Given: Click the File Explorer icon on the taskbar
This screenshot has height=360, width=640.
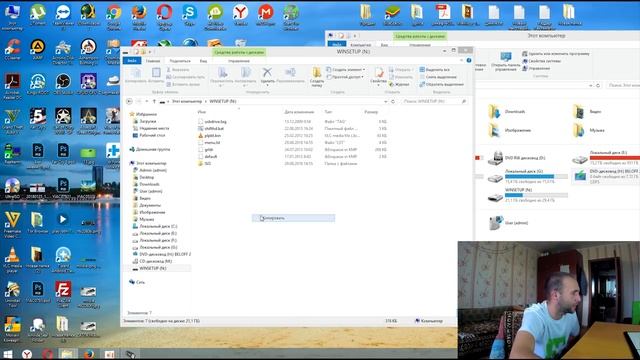Looking at the screenshot, I should (68, 354).
